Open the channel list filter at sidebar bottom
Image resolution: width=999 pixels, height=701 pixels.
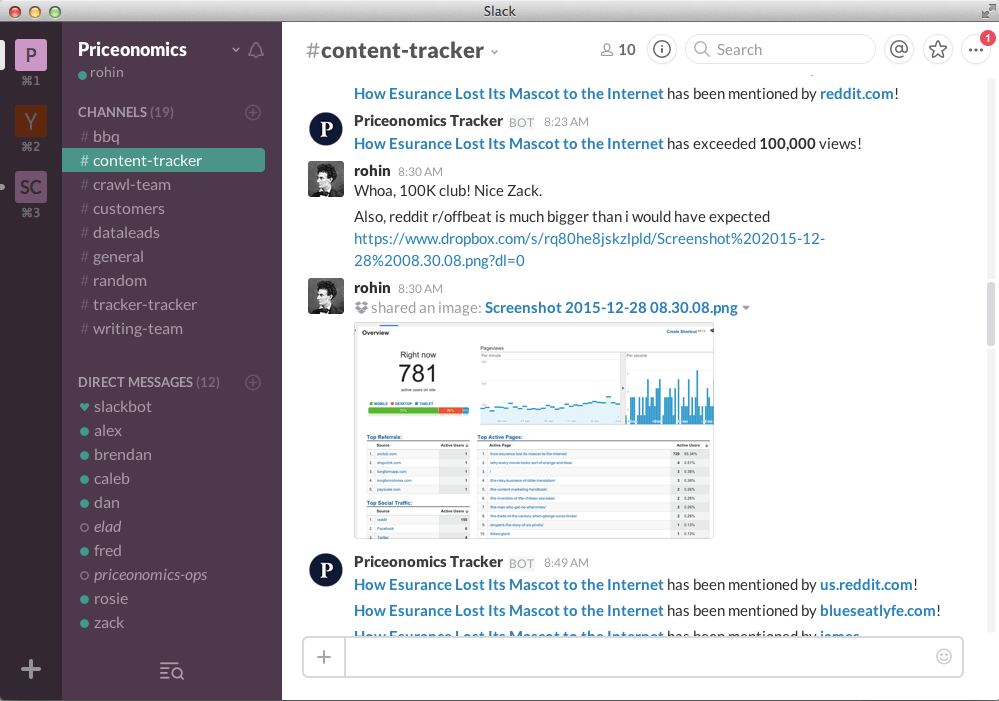171,671
